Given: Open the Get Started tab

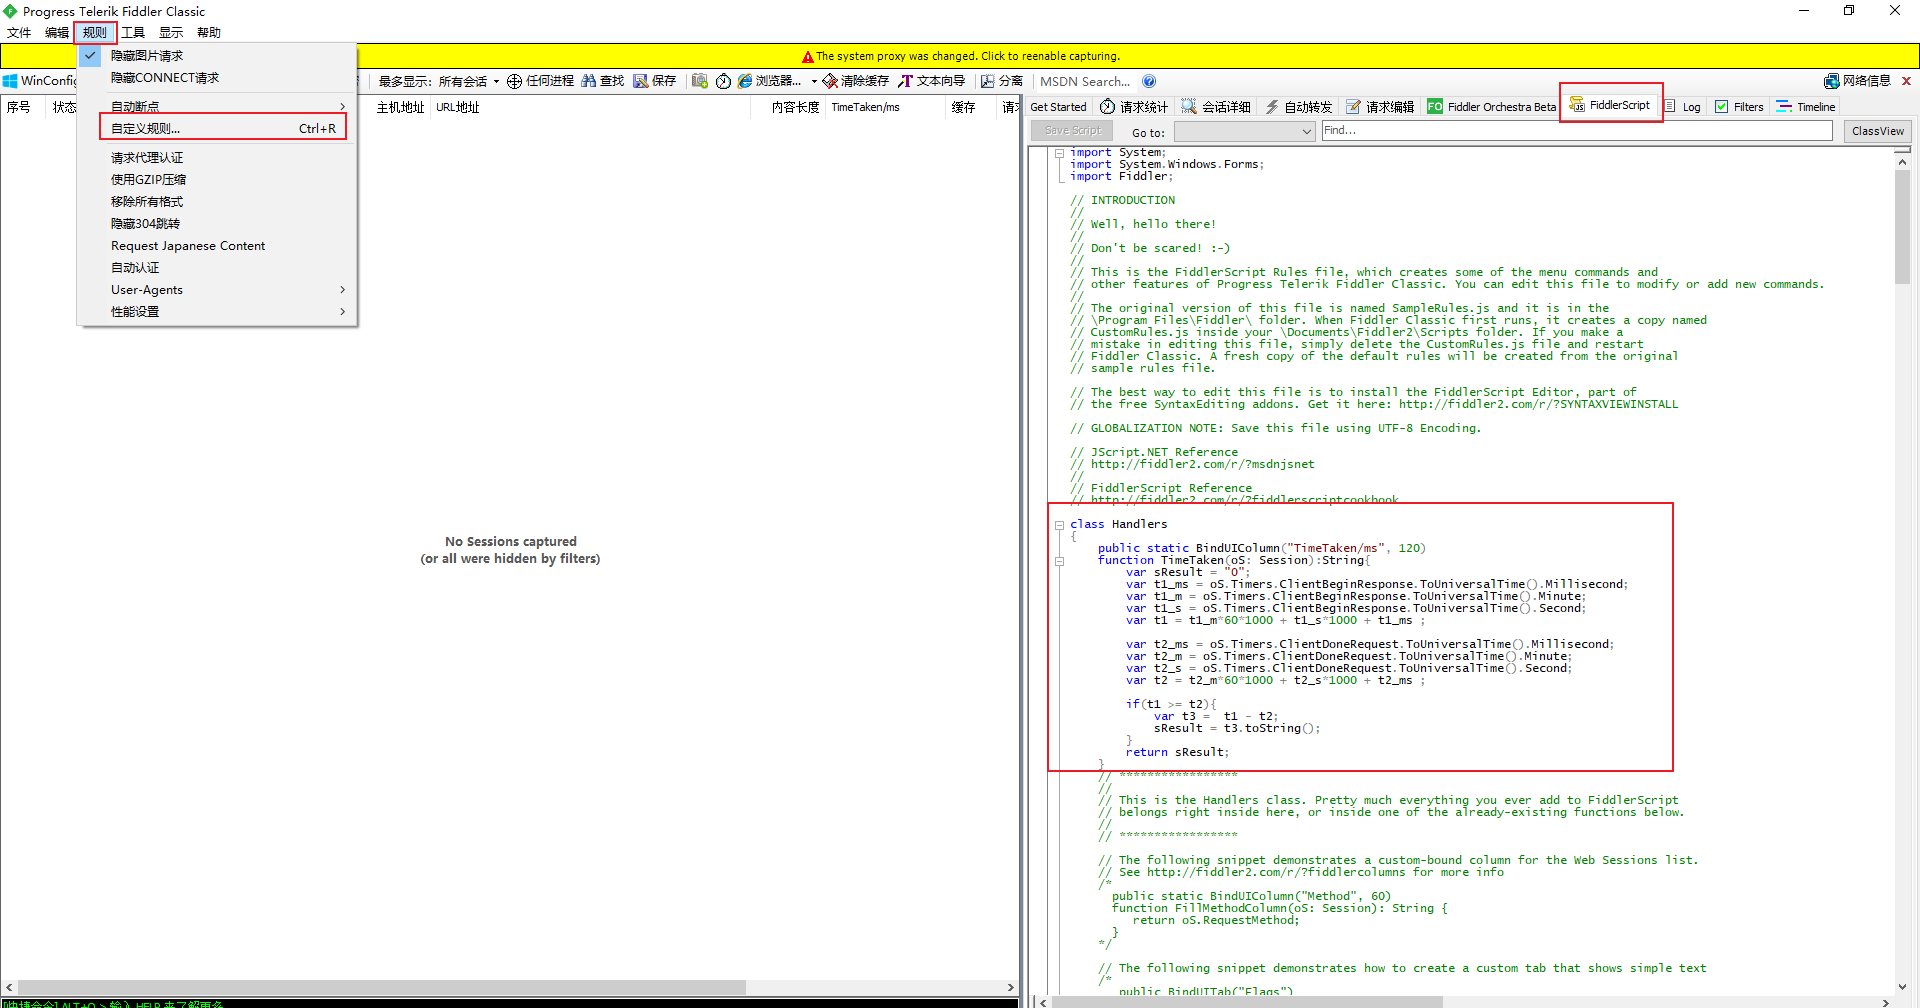Looking at the screenshot, I should 1058,107.
